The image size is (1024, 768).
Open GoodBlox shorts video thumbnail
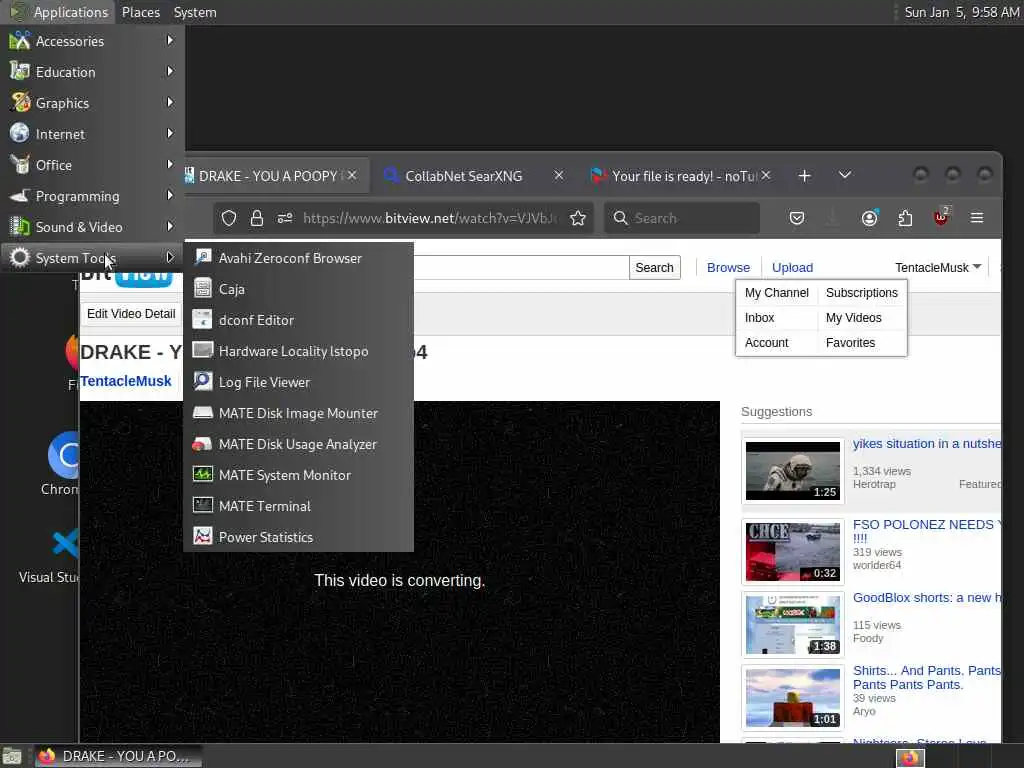[793, 625]
